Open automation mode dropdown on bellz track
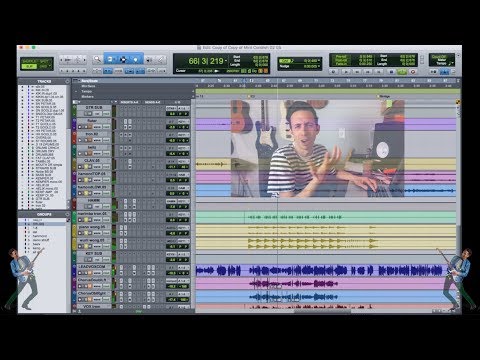The height and width of the screenshot is (360, 480). (x=106, y=153)
